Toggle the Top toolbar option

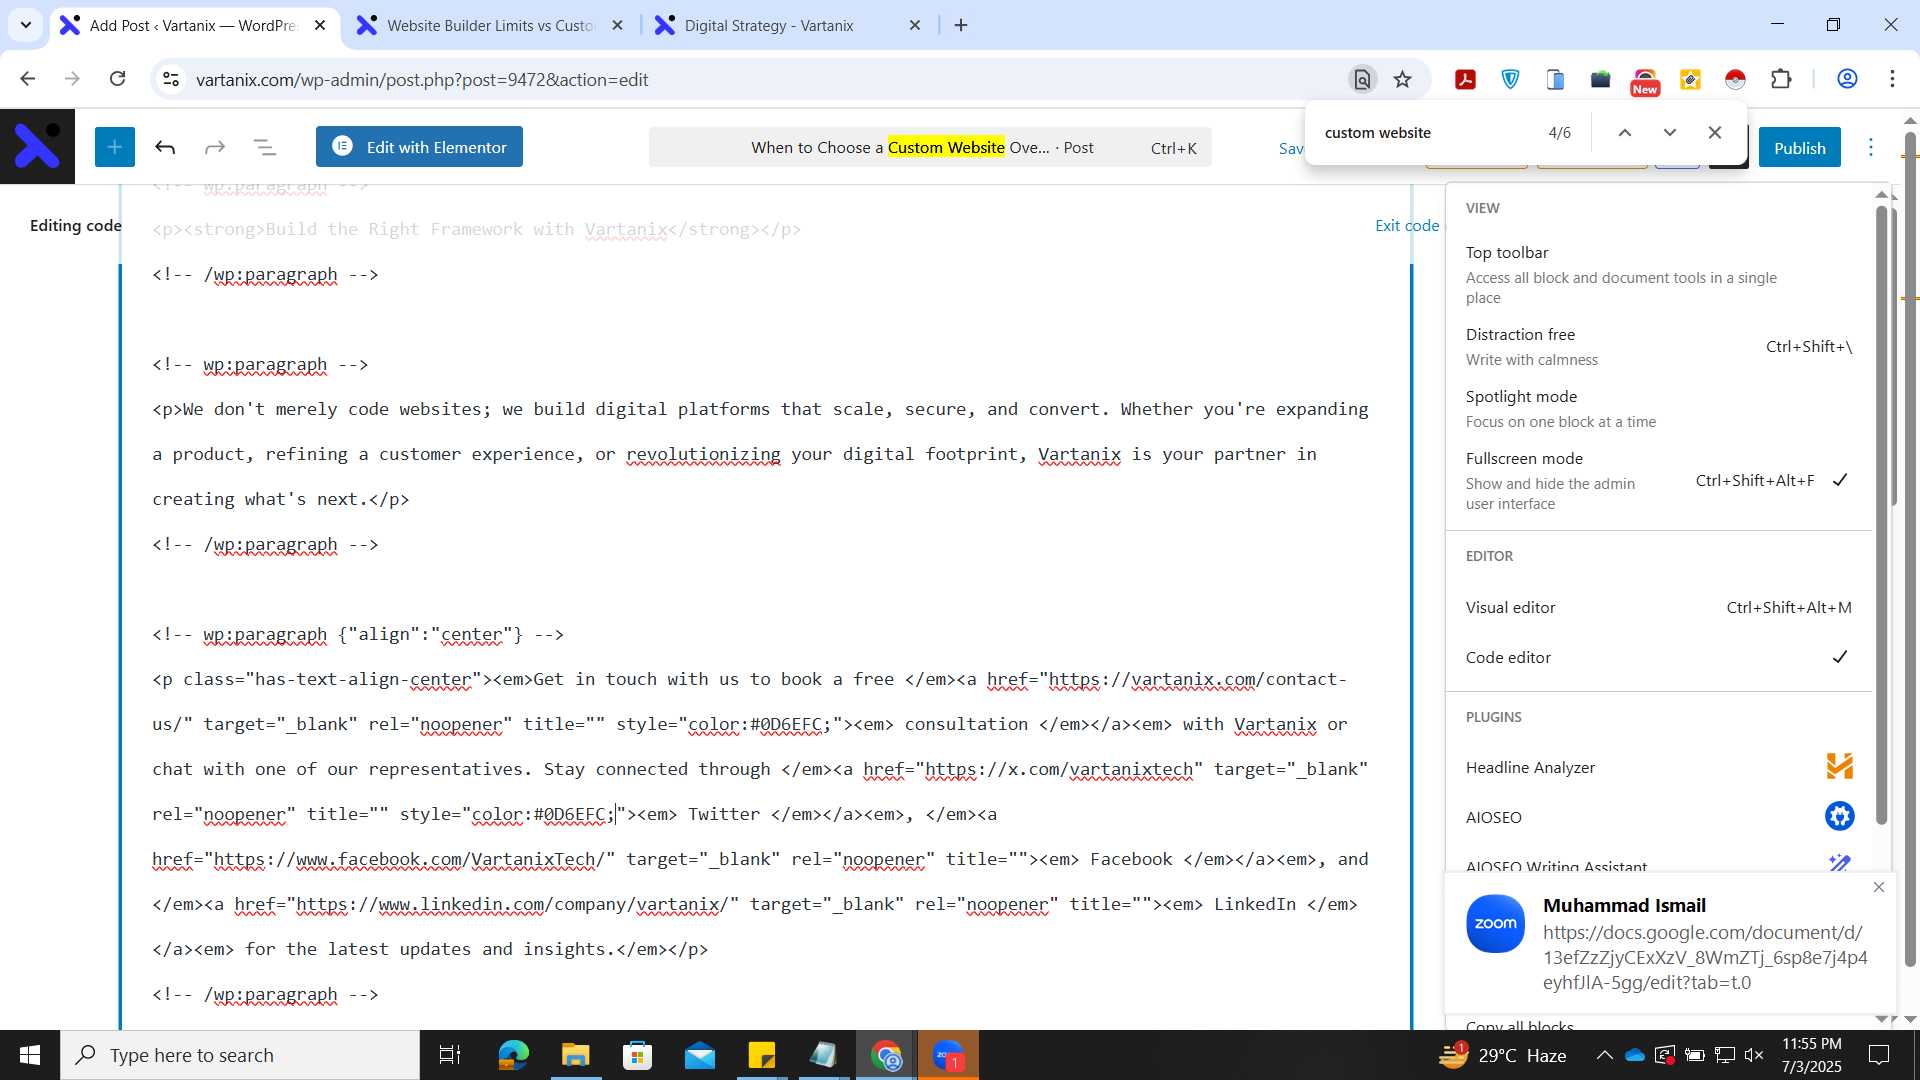pyautogui.click(x=1658, y=274)
